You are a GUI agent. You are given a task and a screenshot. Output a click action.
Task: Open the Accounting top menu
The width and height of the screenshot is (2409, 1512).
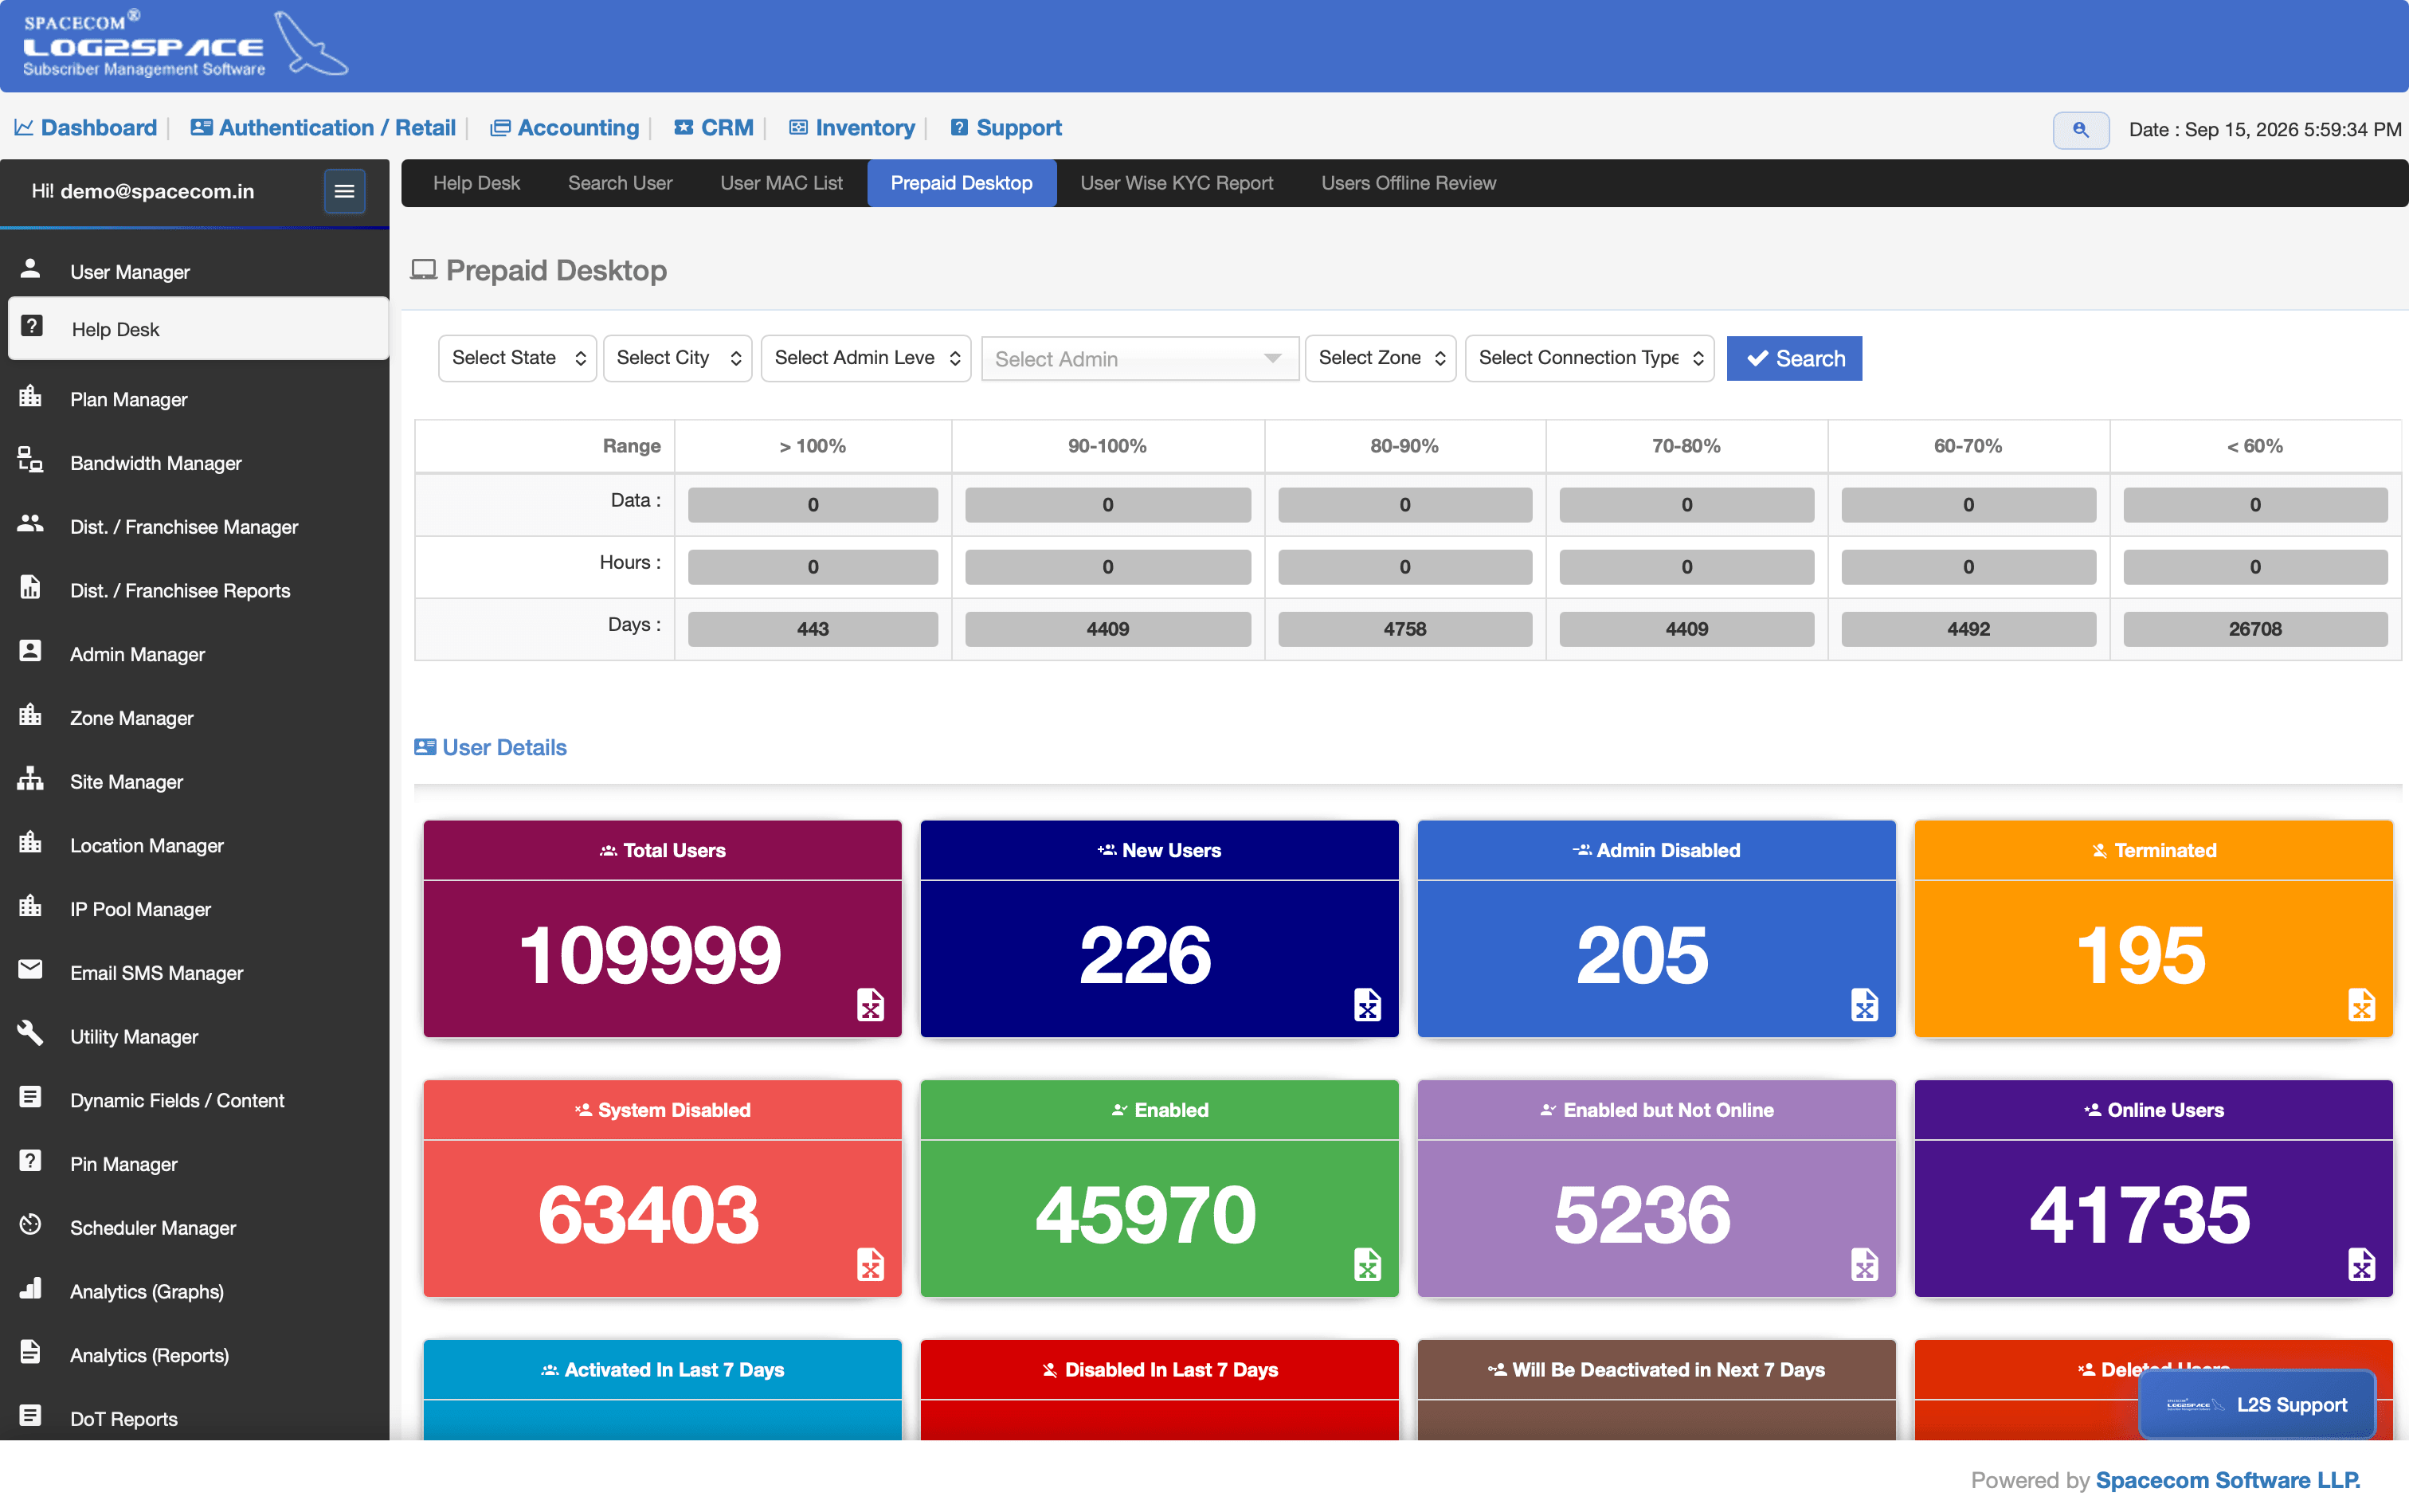[564, 128]
